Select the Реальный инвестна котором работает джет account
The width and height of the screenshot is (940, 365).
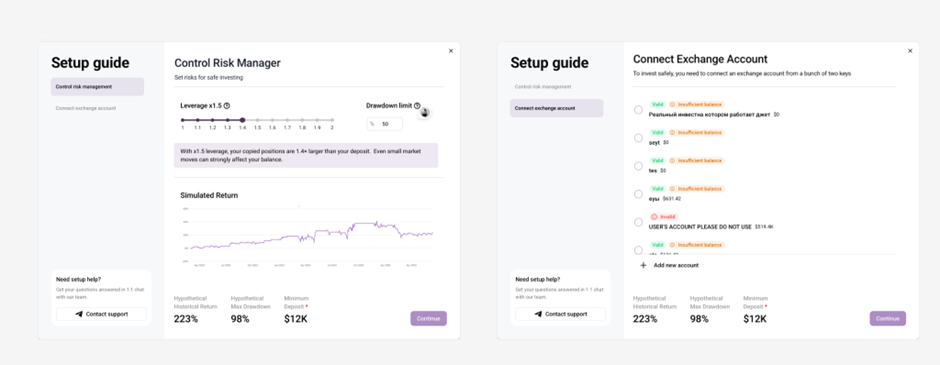click(638, 110)
